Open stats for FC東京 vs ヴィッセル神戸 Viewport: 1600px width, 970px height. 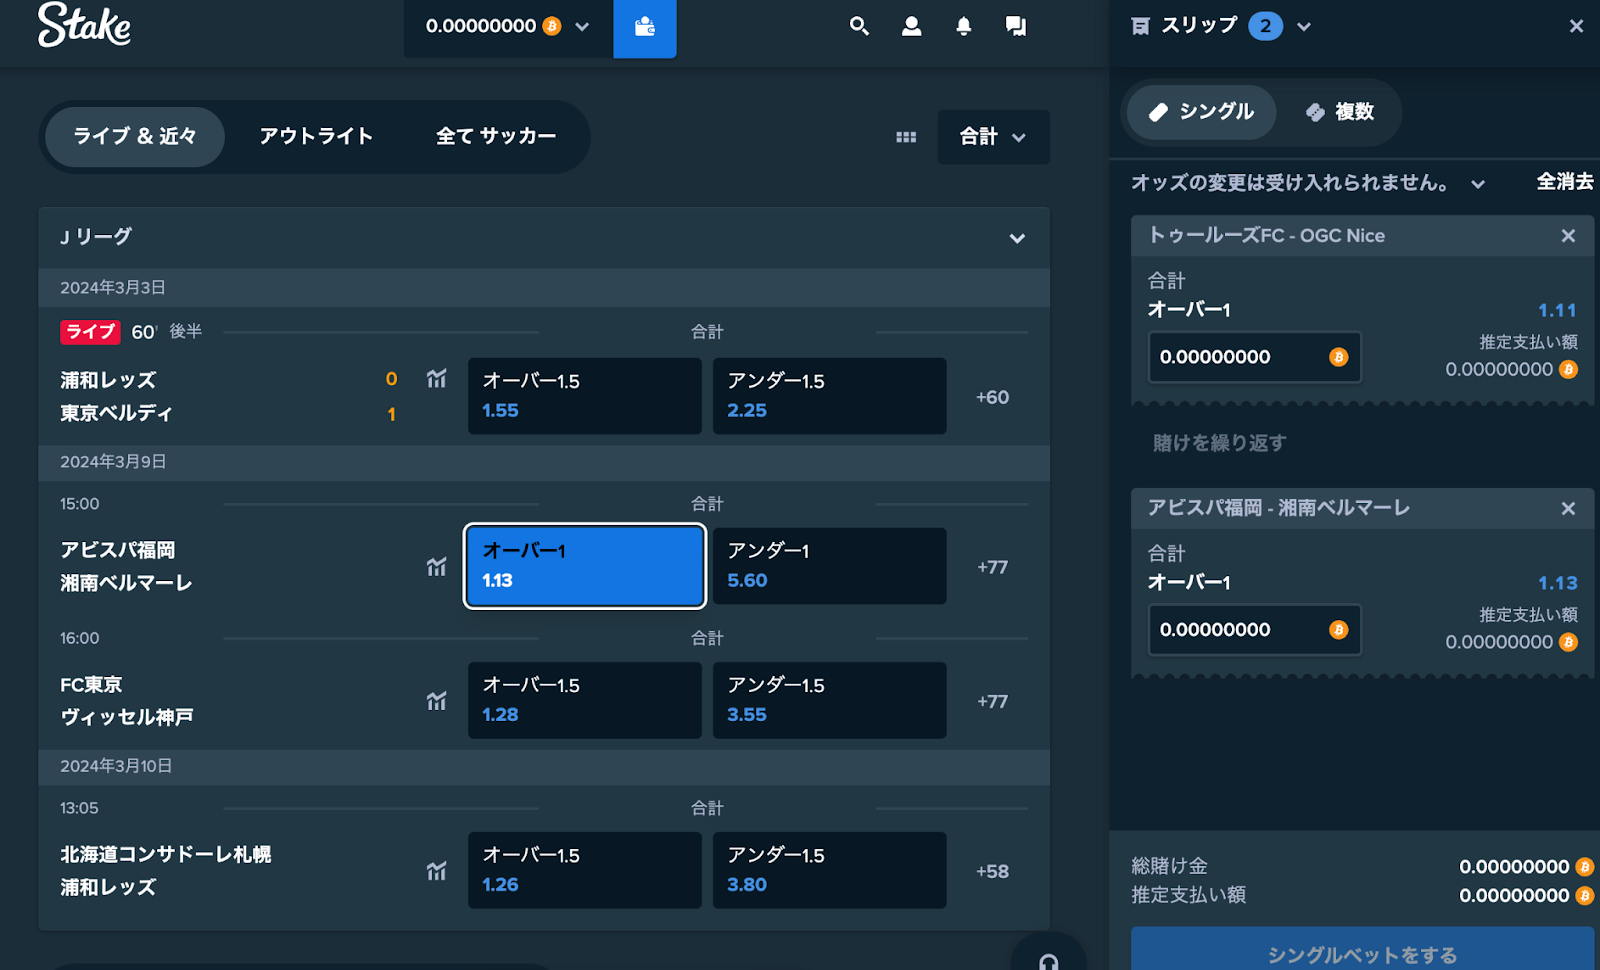click(x=437, y=700)
